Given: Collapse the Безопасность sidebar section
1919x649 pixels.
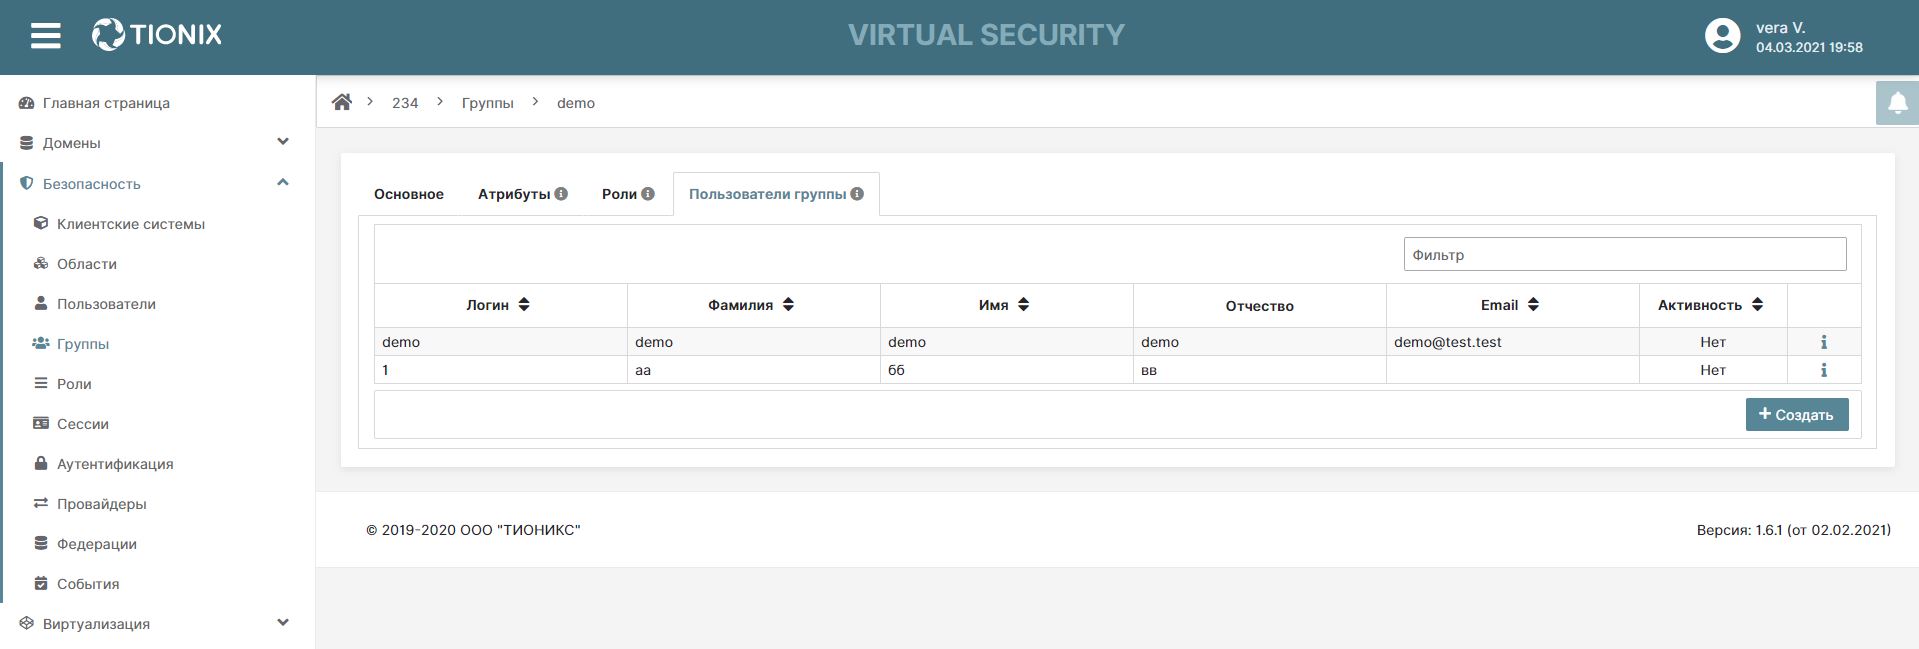Looking at the screenshot, I should point(283,183).
